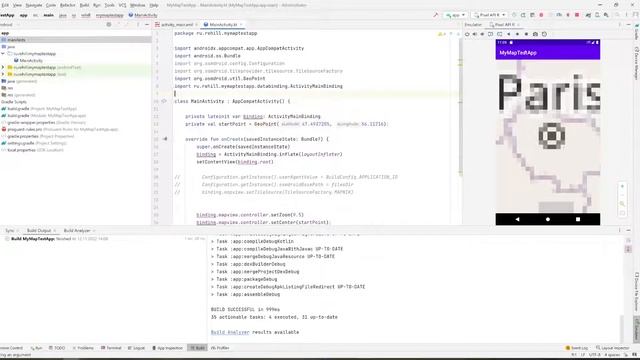
Task: Open the Build Analyzer link
Action: point(230,332)
